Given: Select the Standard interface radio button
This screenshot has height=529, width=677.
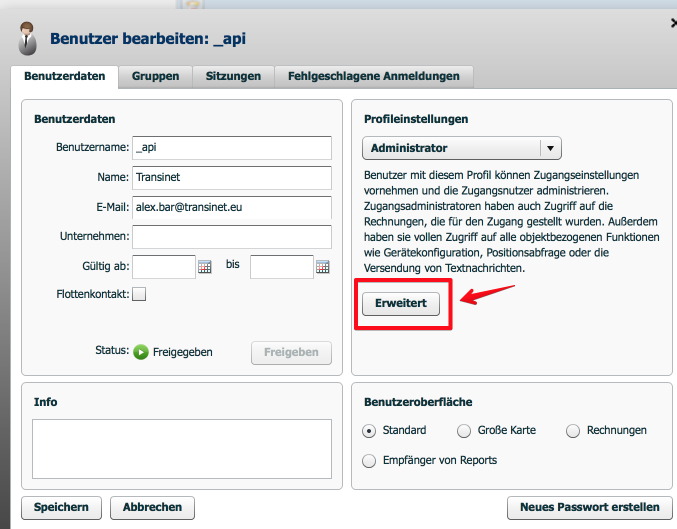Looking at the screenshot, I should tap(369, 431).
